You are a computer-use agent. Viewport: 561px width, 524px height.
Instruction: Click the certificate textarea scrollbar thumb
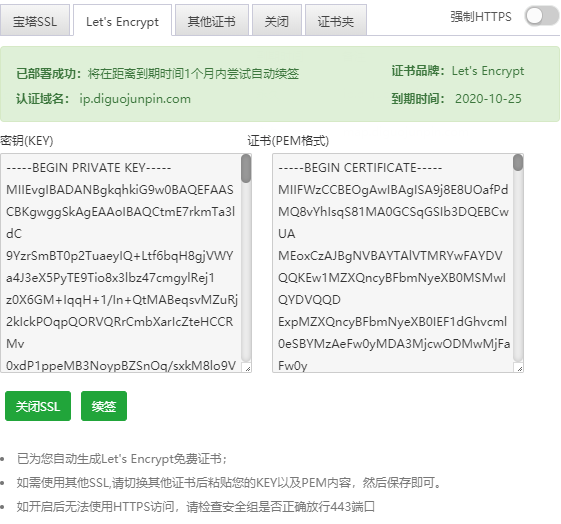tap(518, 163)
